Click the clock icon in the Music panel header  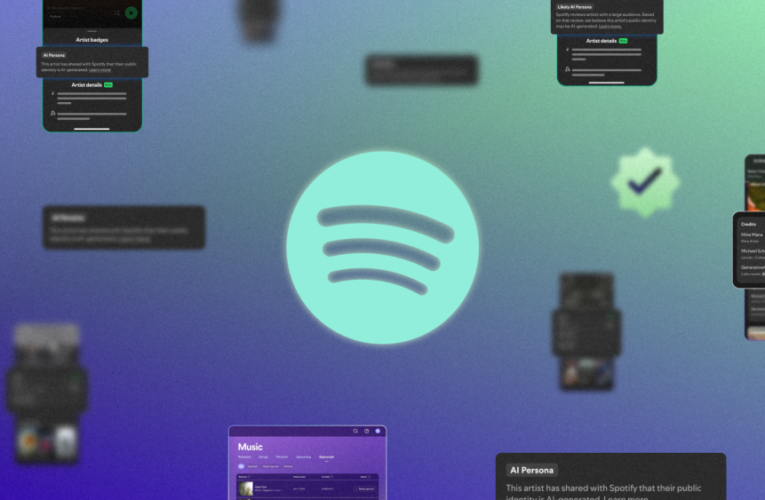pyautogui.click(x=366, y=431)
